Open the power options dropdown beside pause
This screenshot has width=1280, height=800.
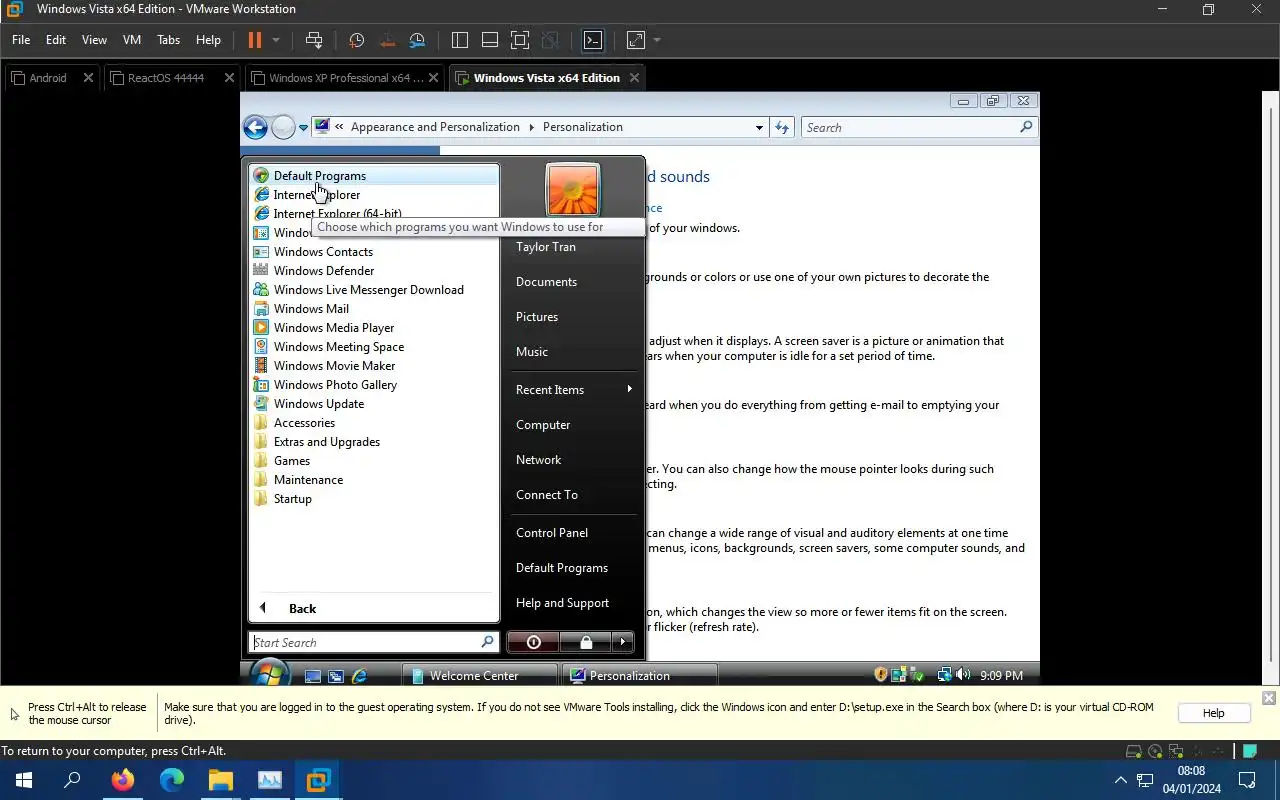(276, 40)
